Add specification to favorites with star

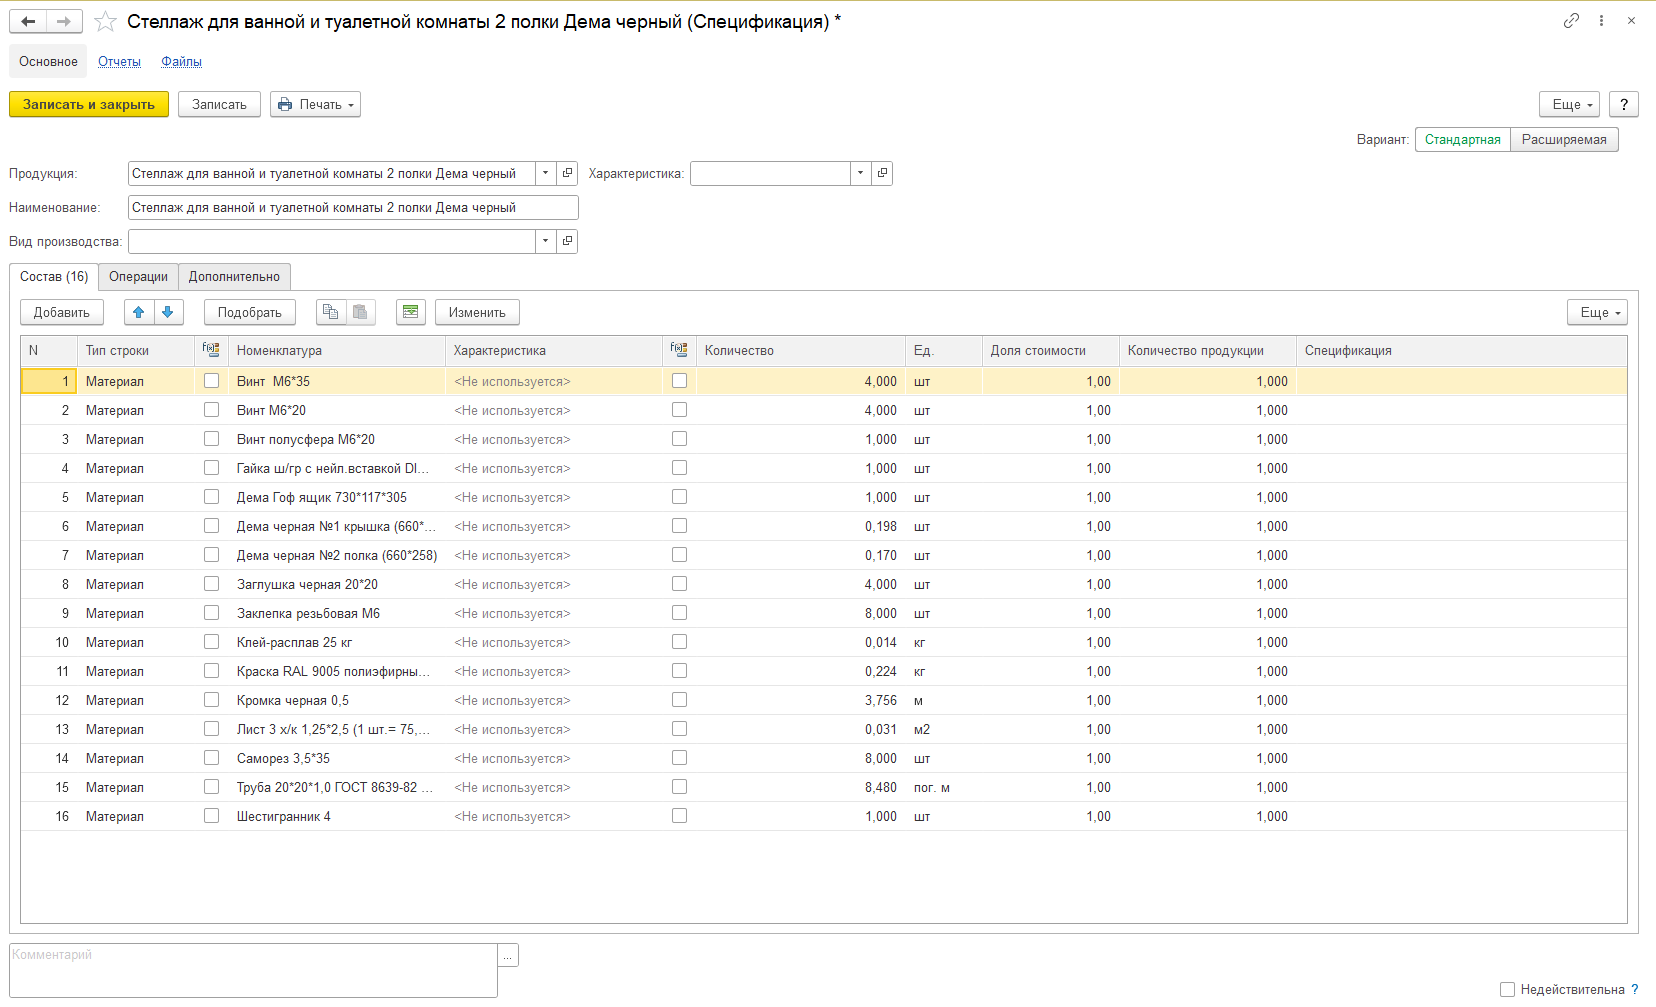point(105,21)
